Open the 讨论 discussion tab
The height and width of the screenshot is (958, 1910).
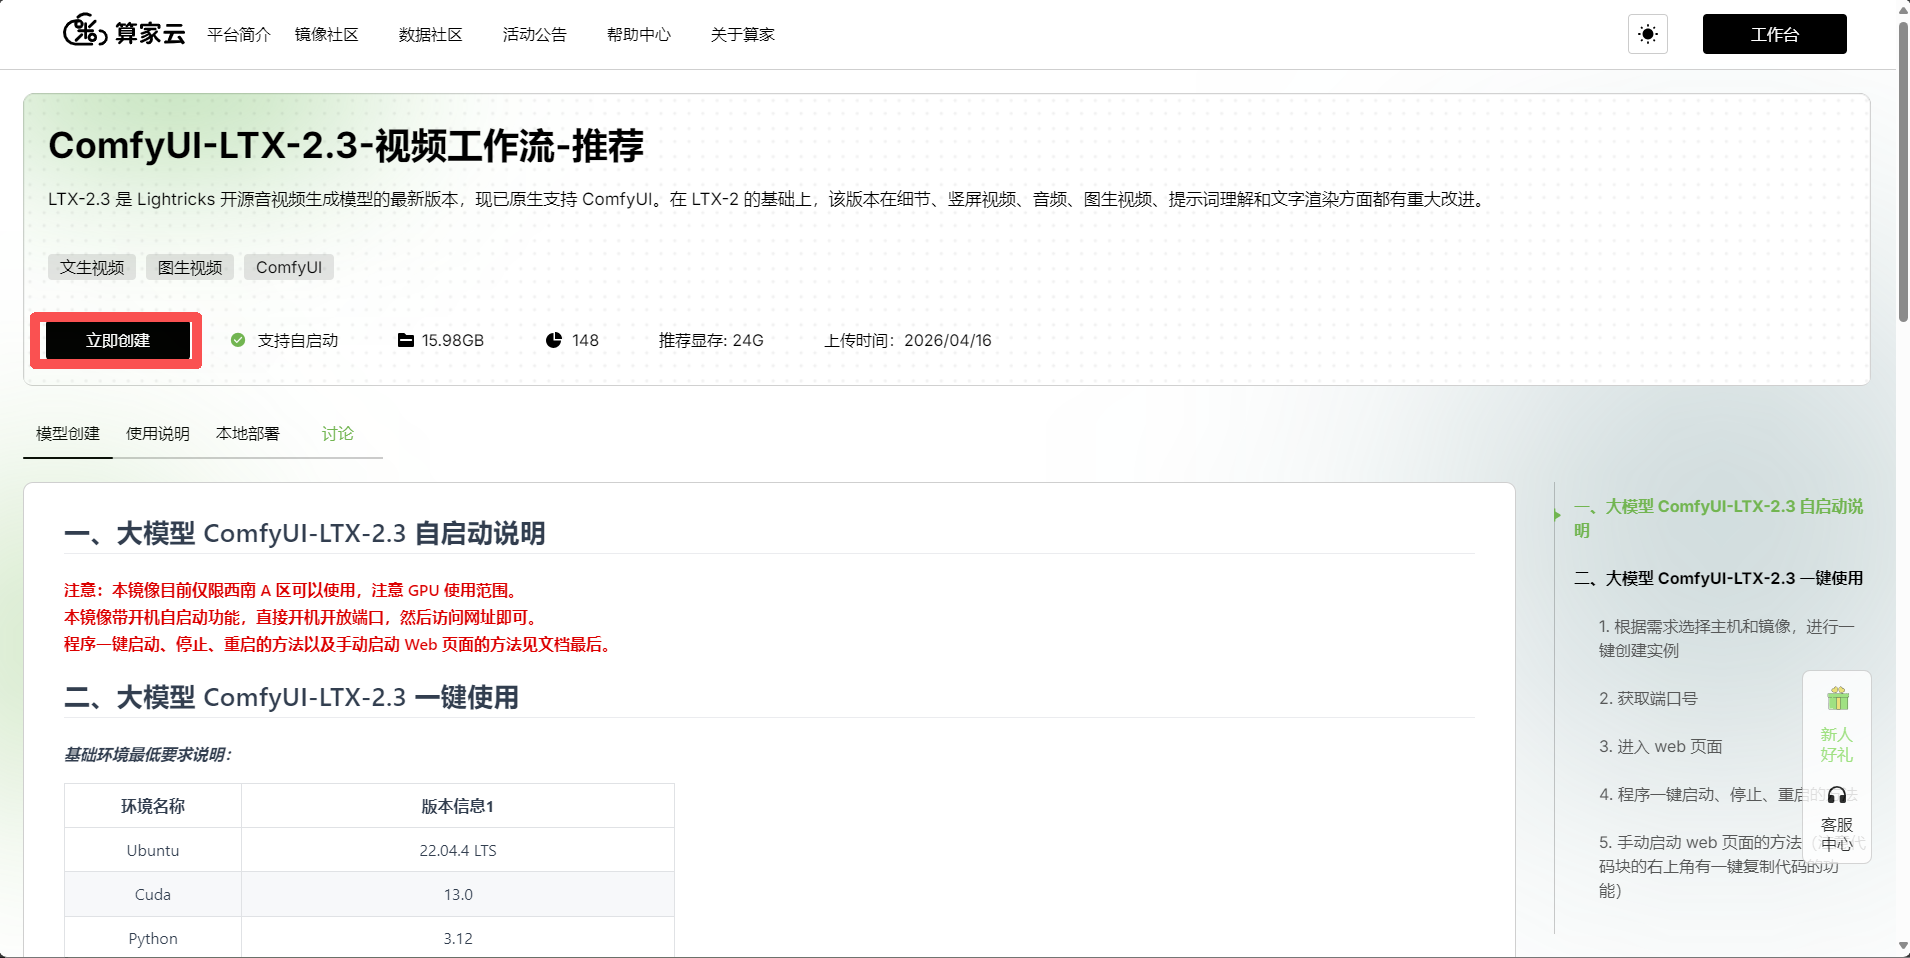pyautogui.click(x=338, y=433)
